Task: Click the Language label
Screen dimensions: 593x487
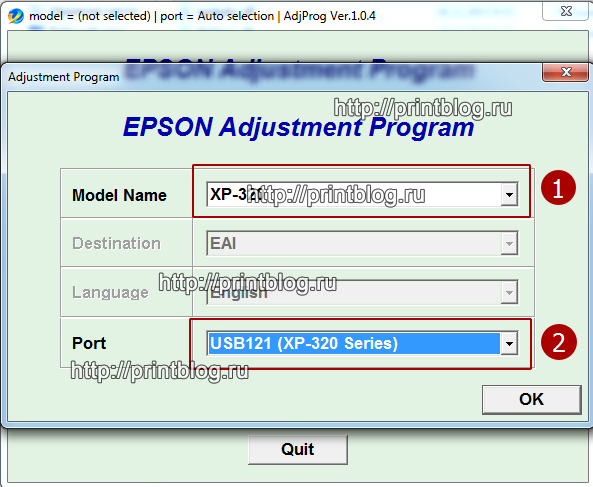Action: (x=110, y=292)
